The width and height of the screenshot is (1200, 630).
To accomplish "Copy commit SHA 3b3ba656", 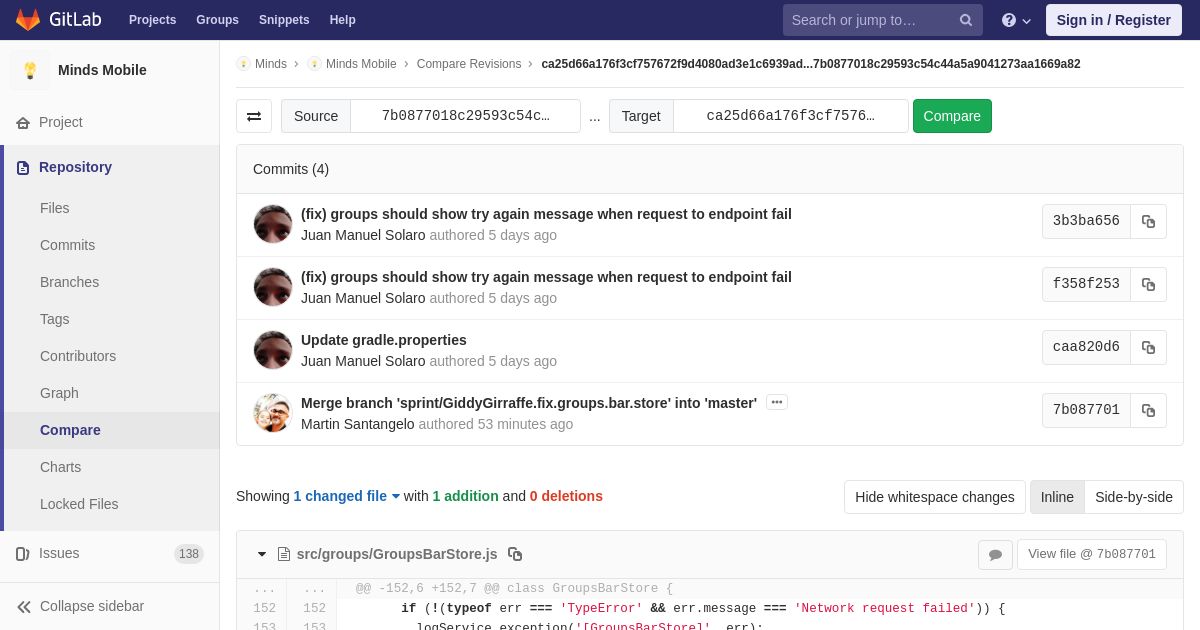I will [1148, 221].
